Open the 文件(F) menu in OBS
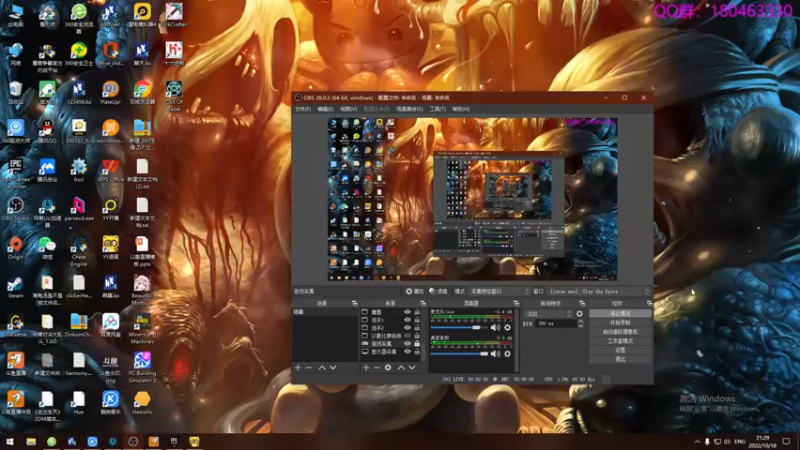 point(303,109)
